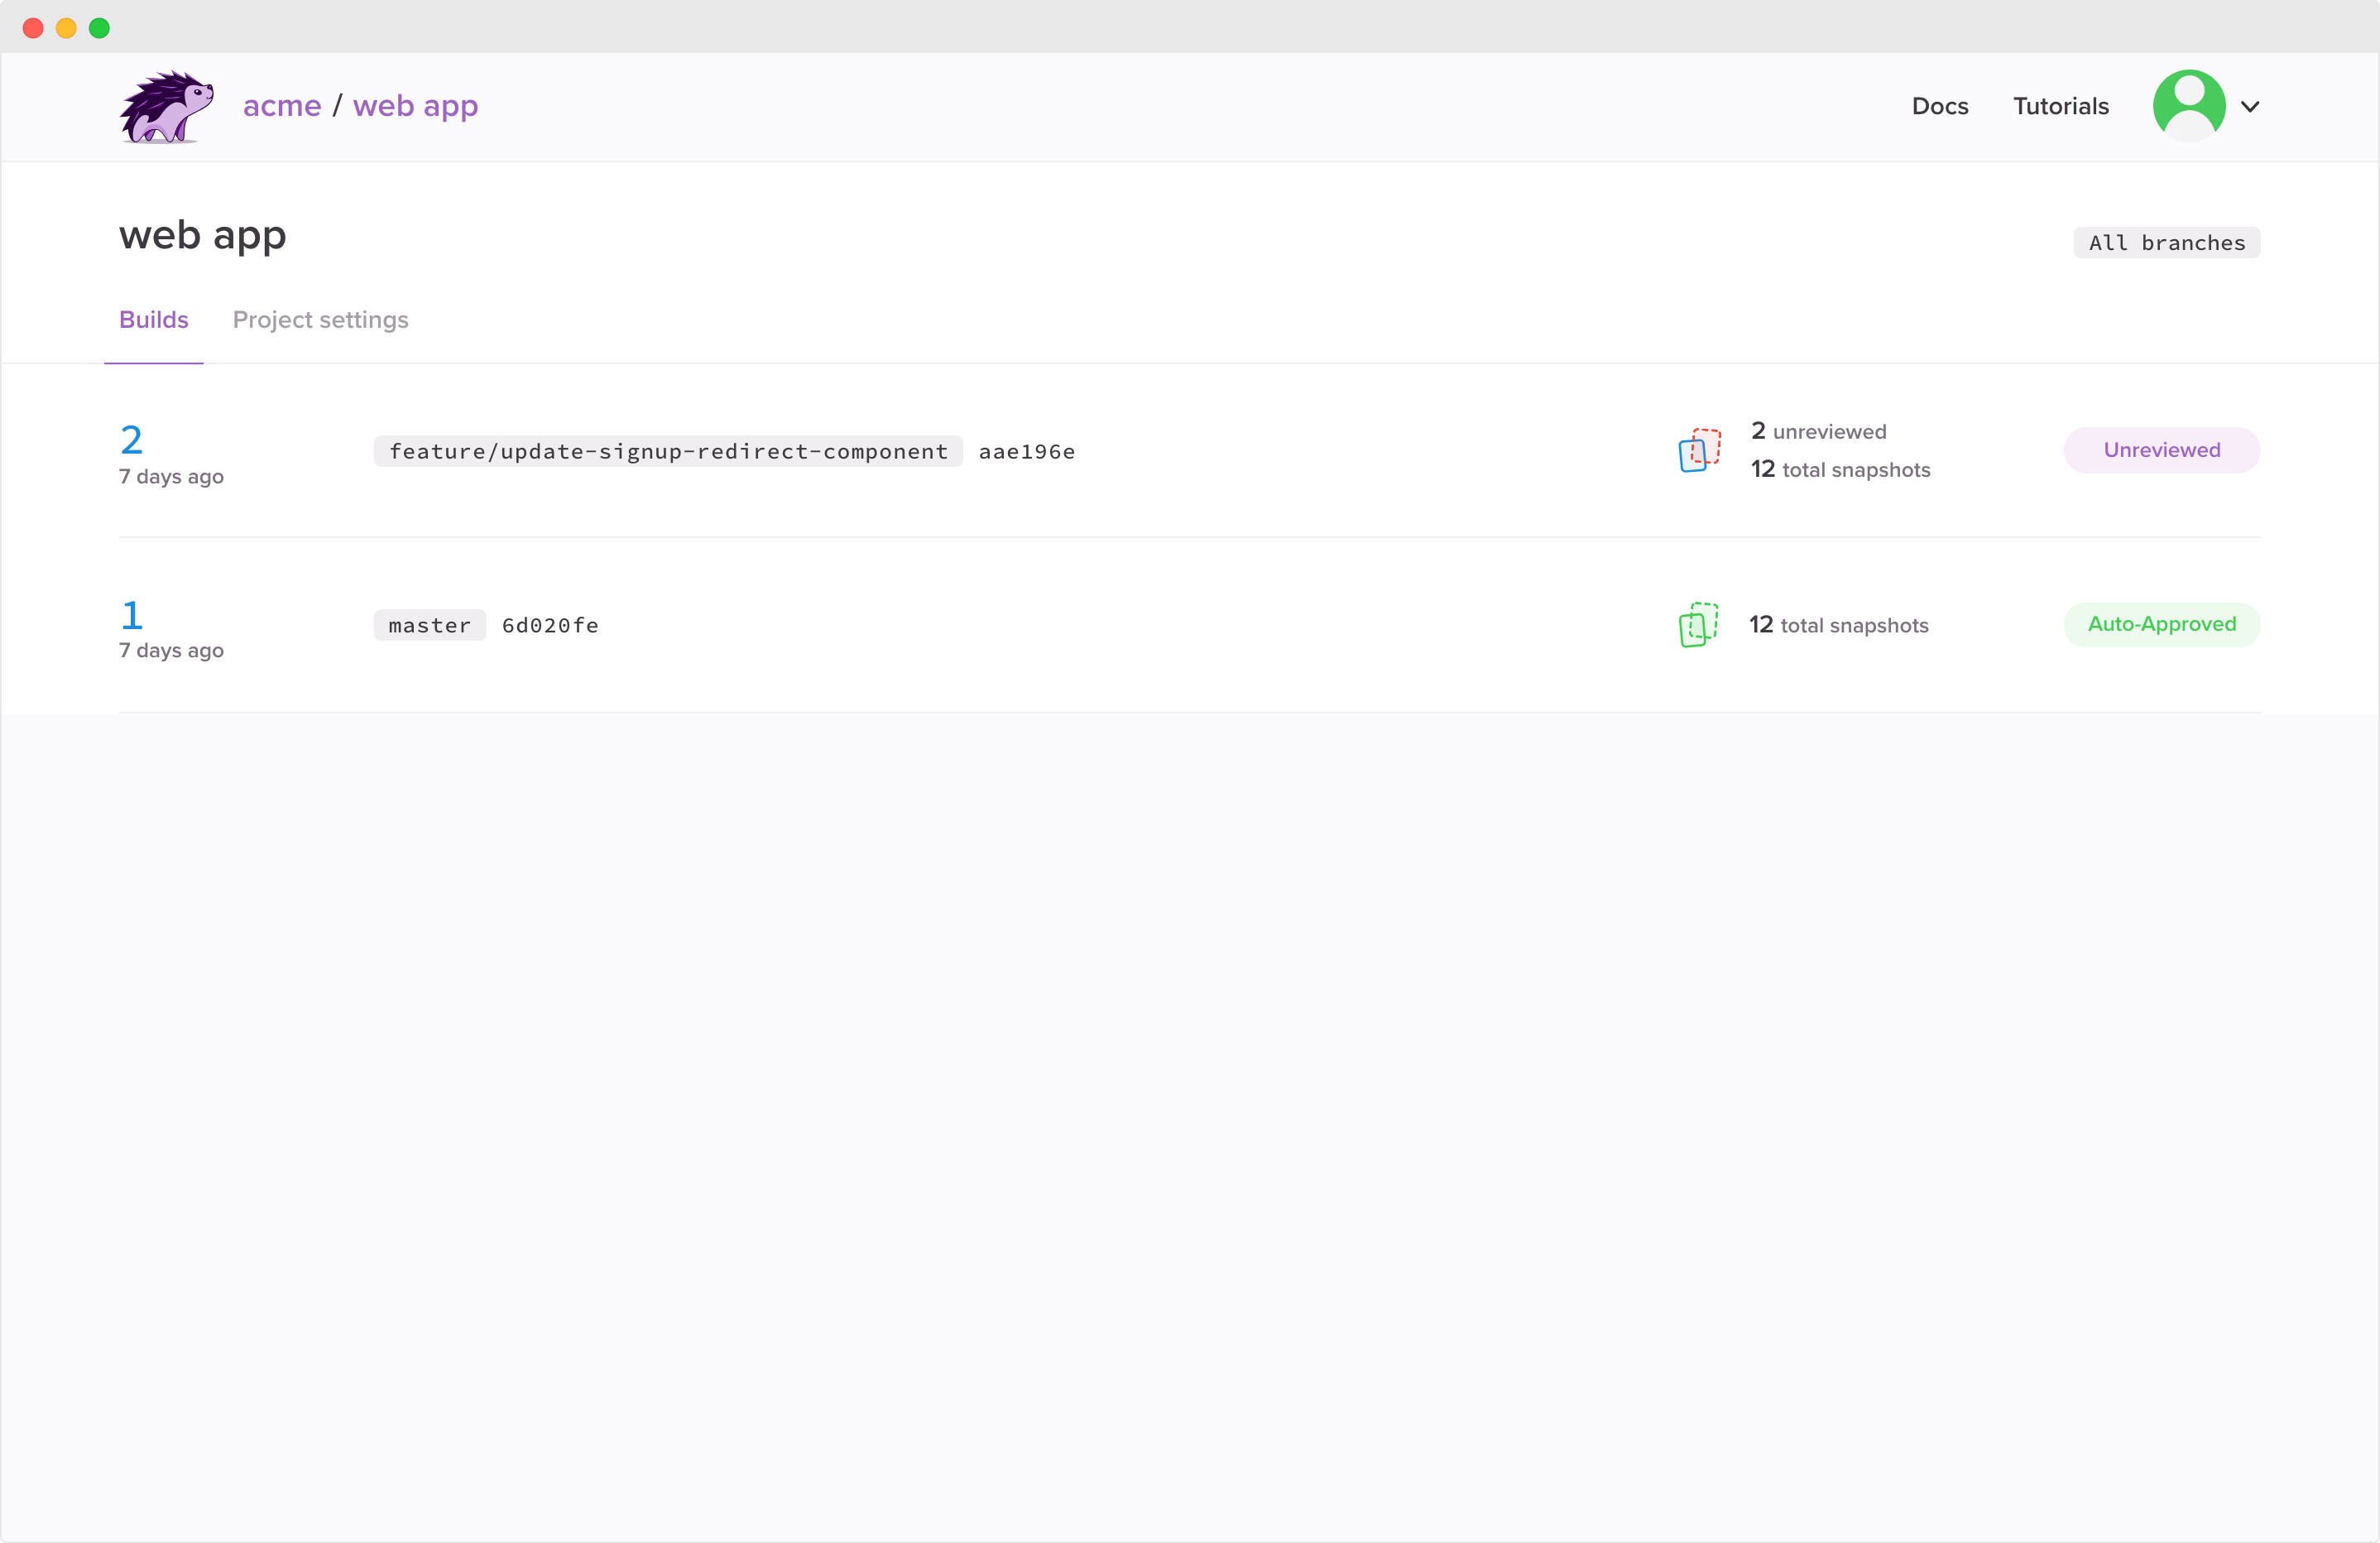Click the Auto-Approved status badge

point(2161,625)
